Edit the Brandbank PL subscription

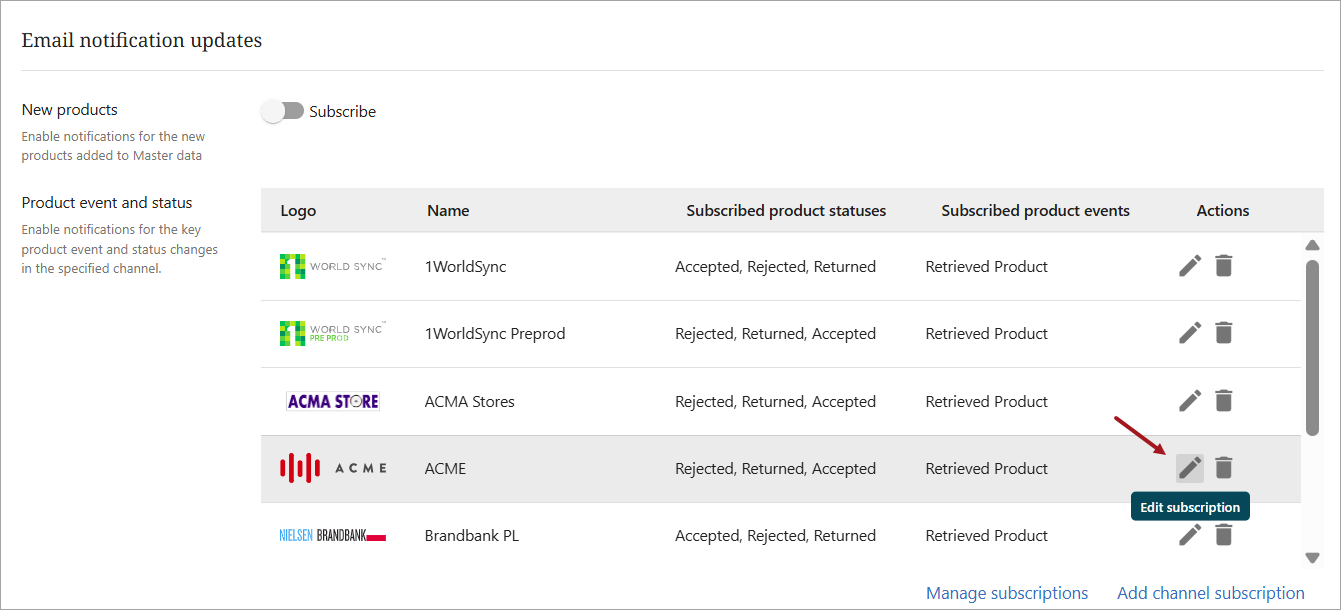[x=1189, y=535]
